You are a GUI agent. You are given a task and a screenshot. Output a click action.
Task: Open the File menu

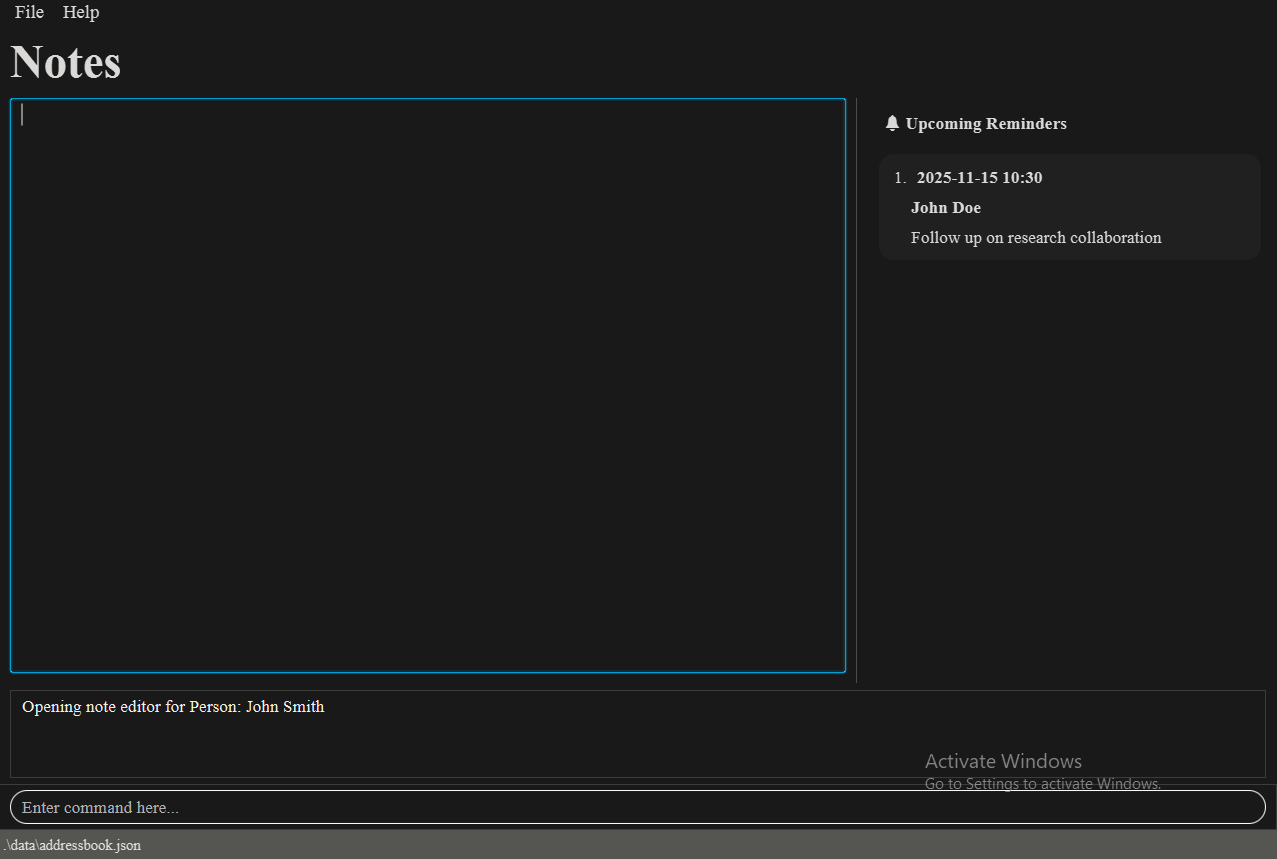point(29,12)
